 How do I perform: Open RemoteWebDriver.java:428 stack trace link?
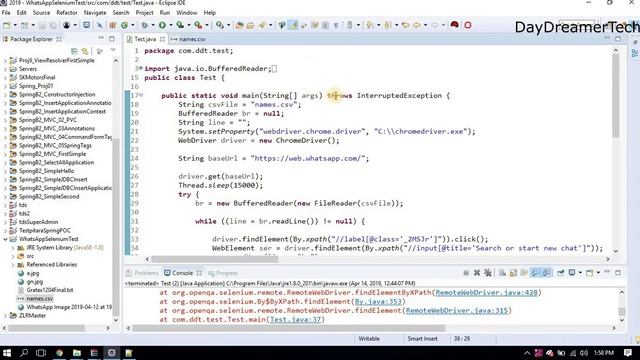click(486, 293)
